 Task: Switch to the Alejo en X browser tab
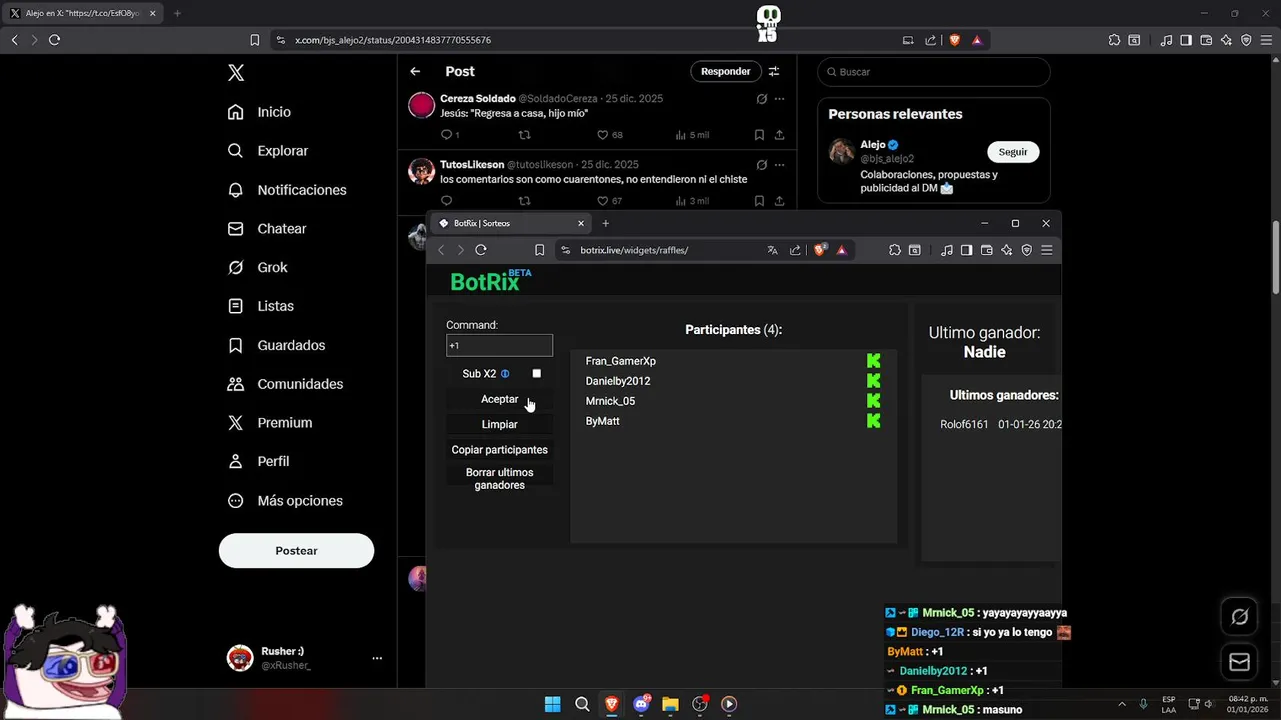pos(83,13)
